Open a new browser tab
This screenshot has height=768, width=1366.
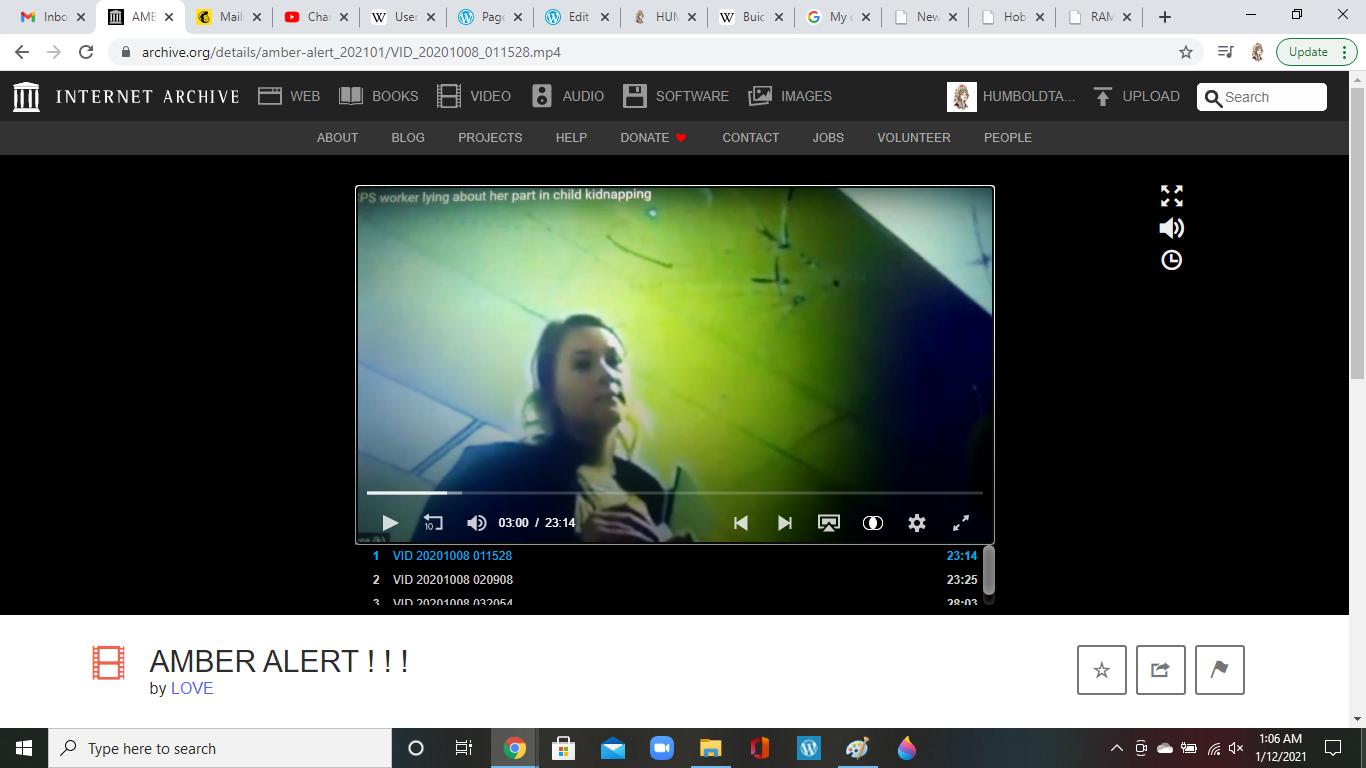pos(1164,17)
